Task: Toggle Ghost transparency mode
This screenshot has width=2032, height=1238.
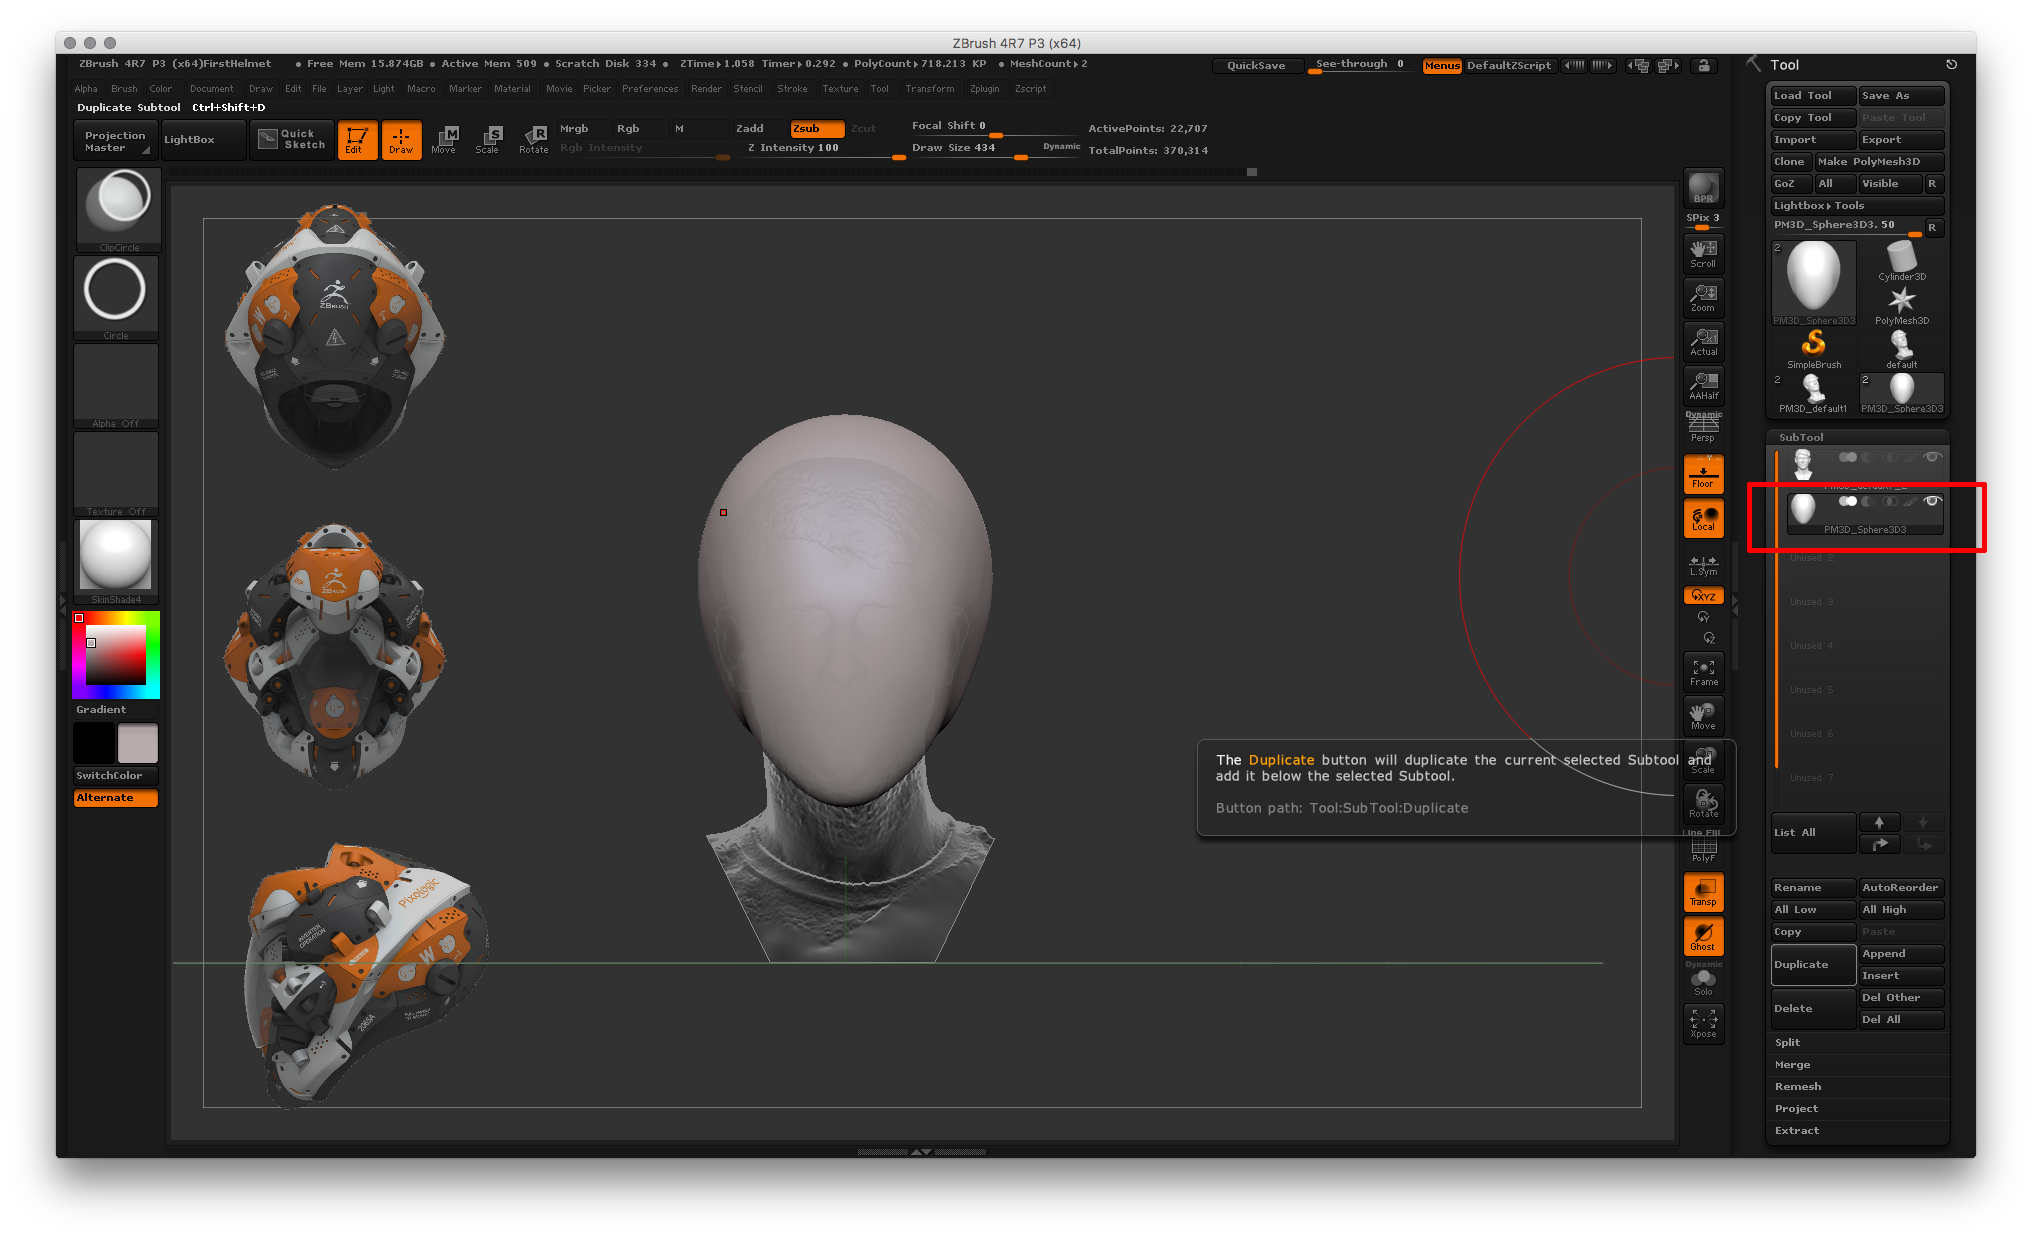Action: coord(1703,936)
